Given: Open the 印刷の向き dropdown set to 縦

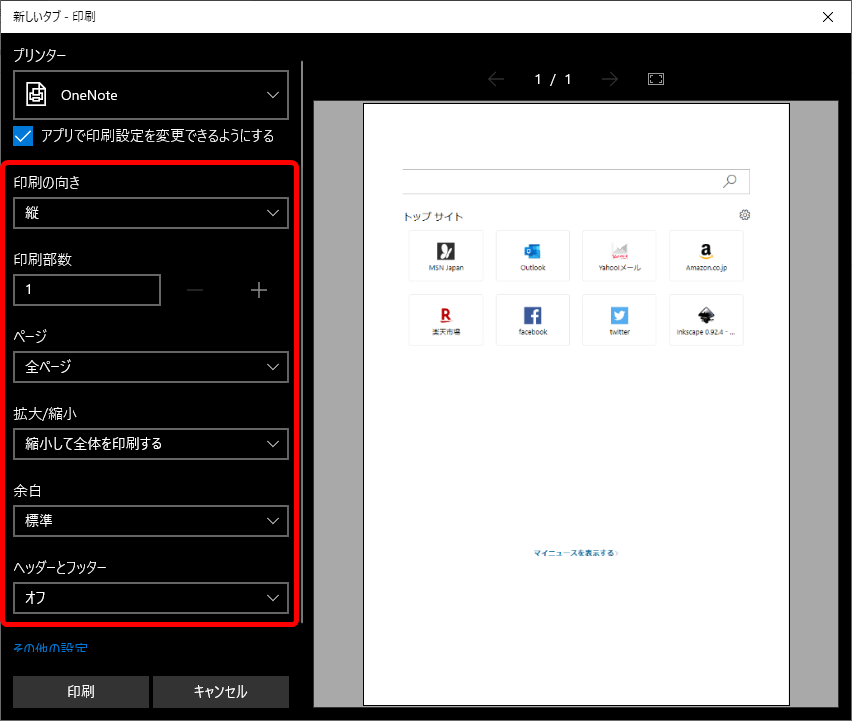Looking at the screenshot, I should point(150,212).
